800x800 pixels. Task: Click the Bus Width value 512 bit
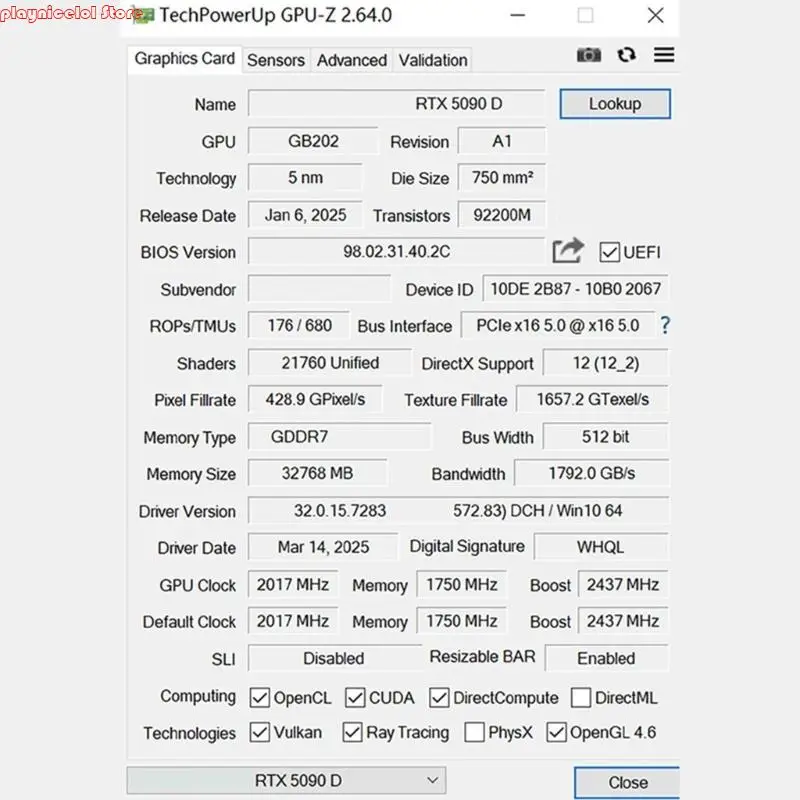[606, 437]
